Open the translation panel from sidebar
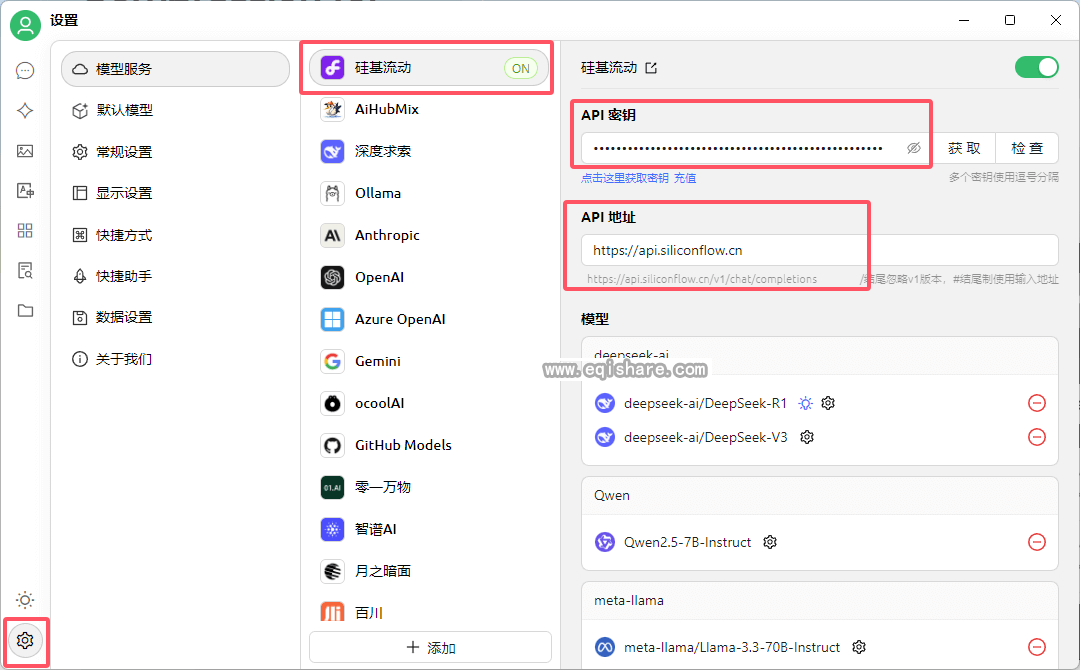1080x670 pixels. point(24,191)
